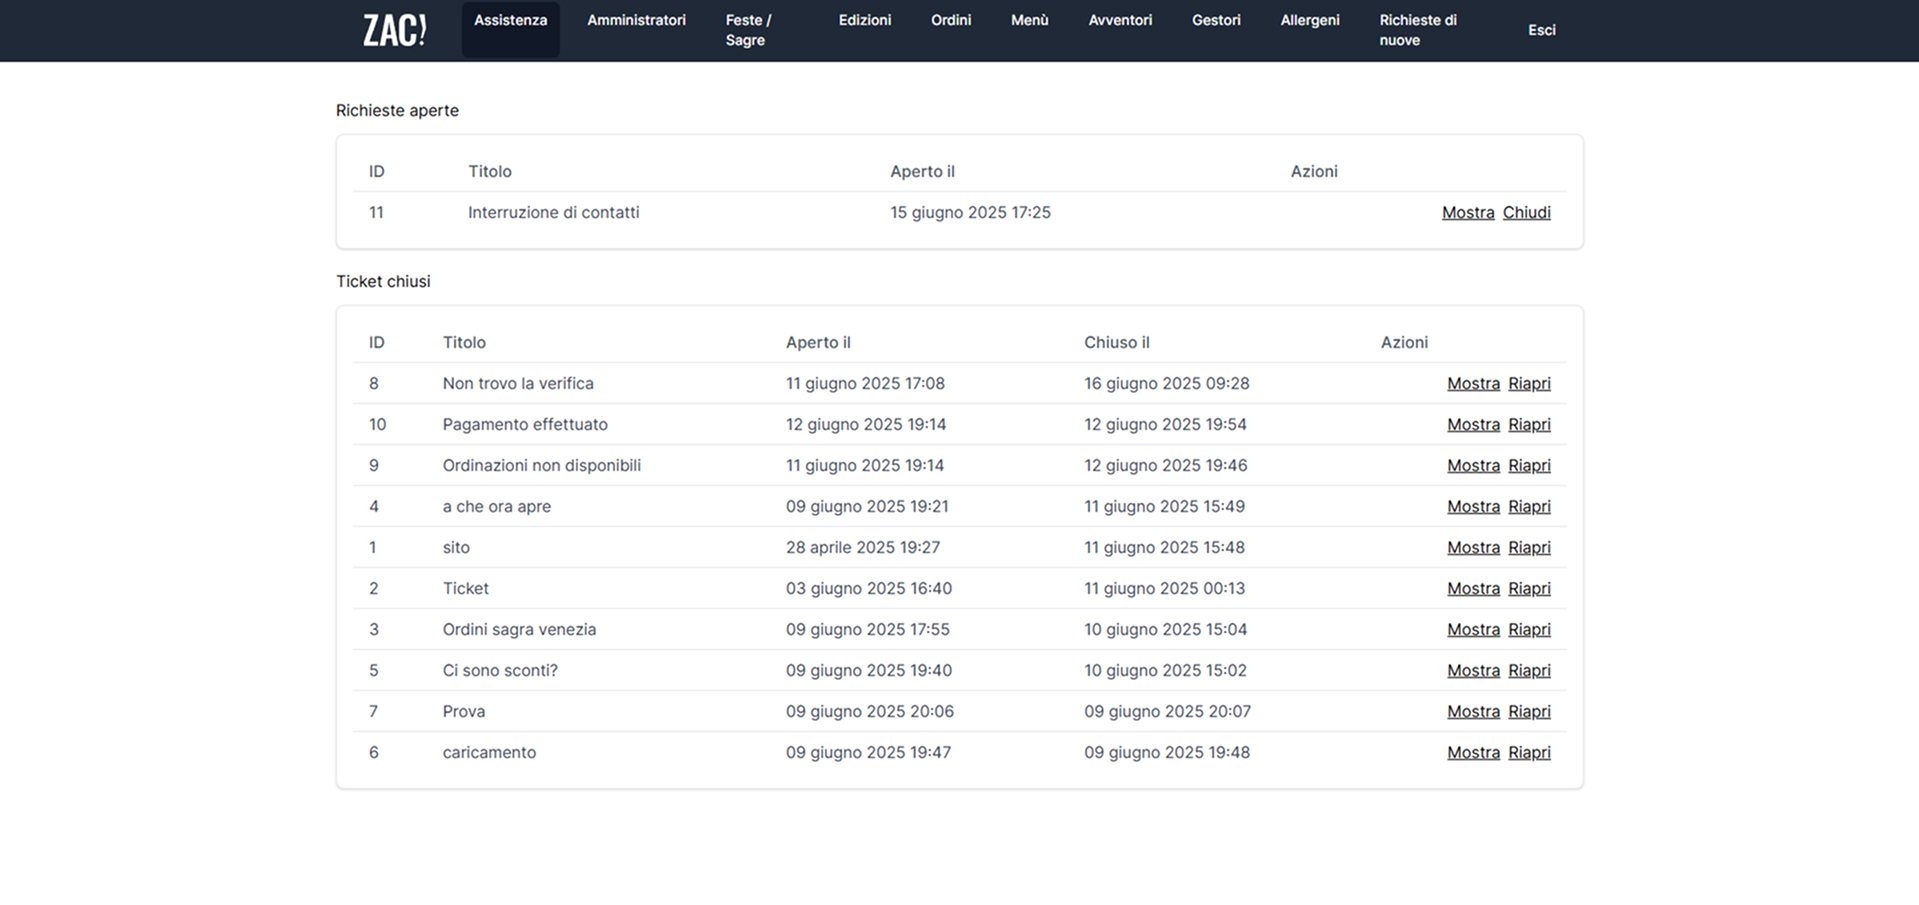
Task: Reopen the caricamento ticket
Action: coord(1529,752)
